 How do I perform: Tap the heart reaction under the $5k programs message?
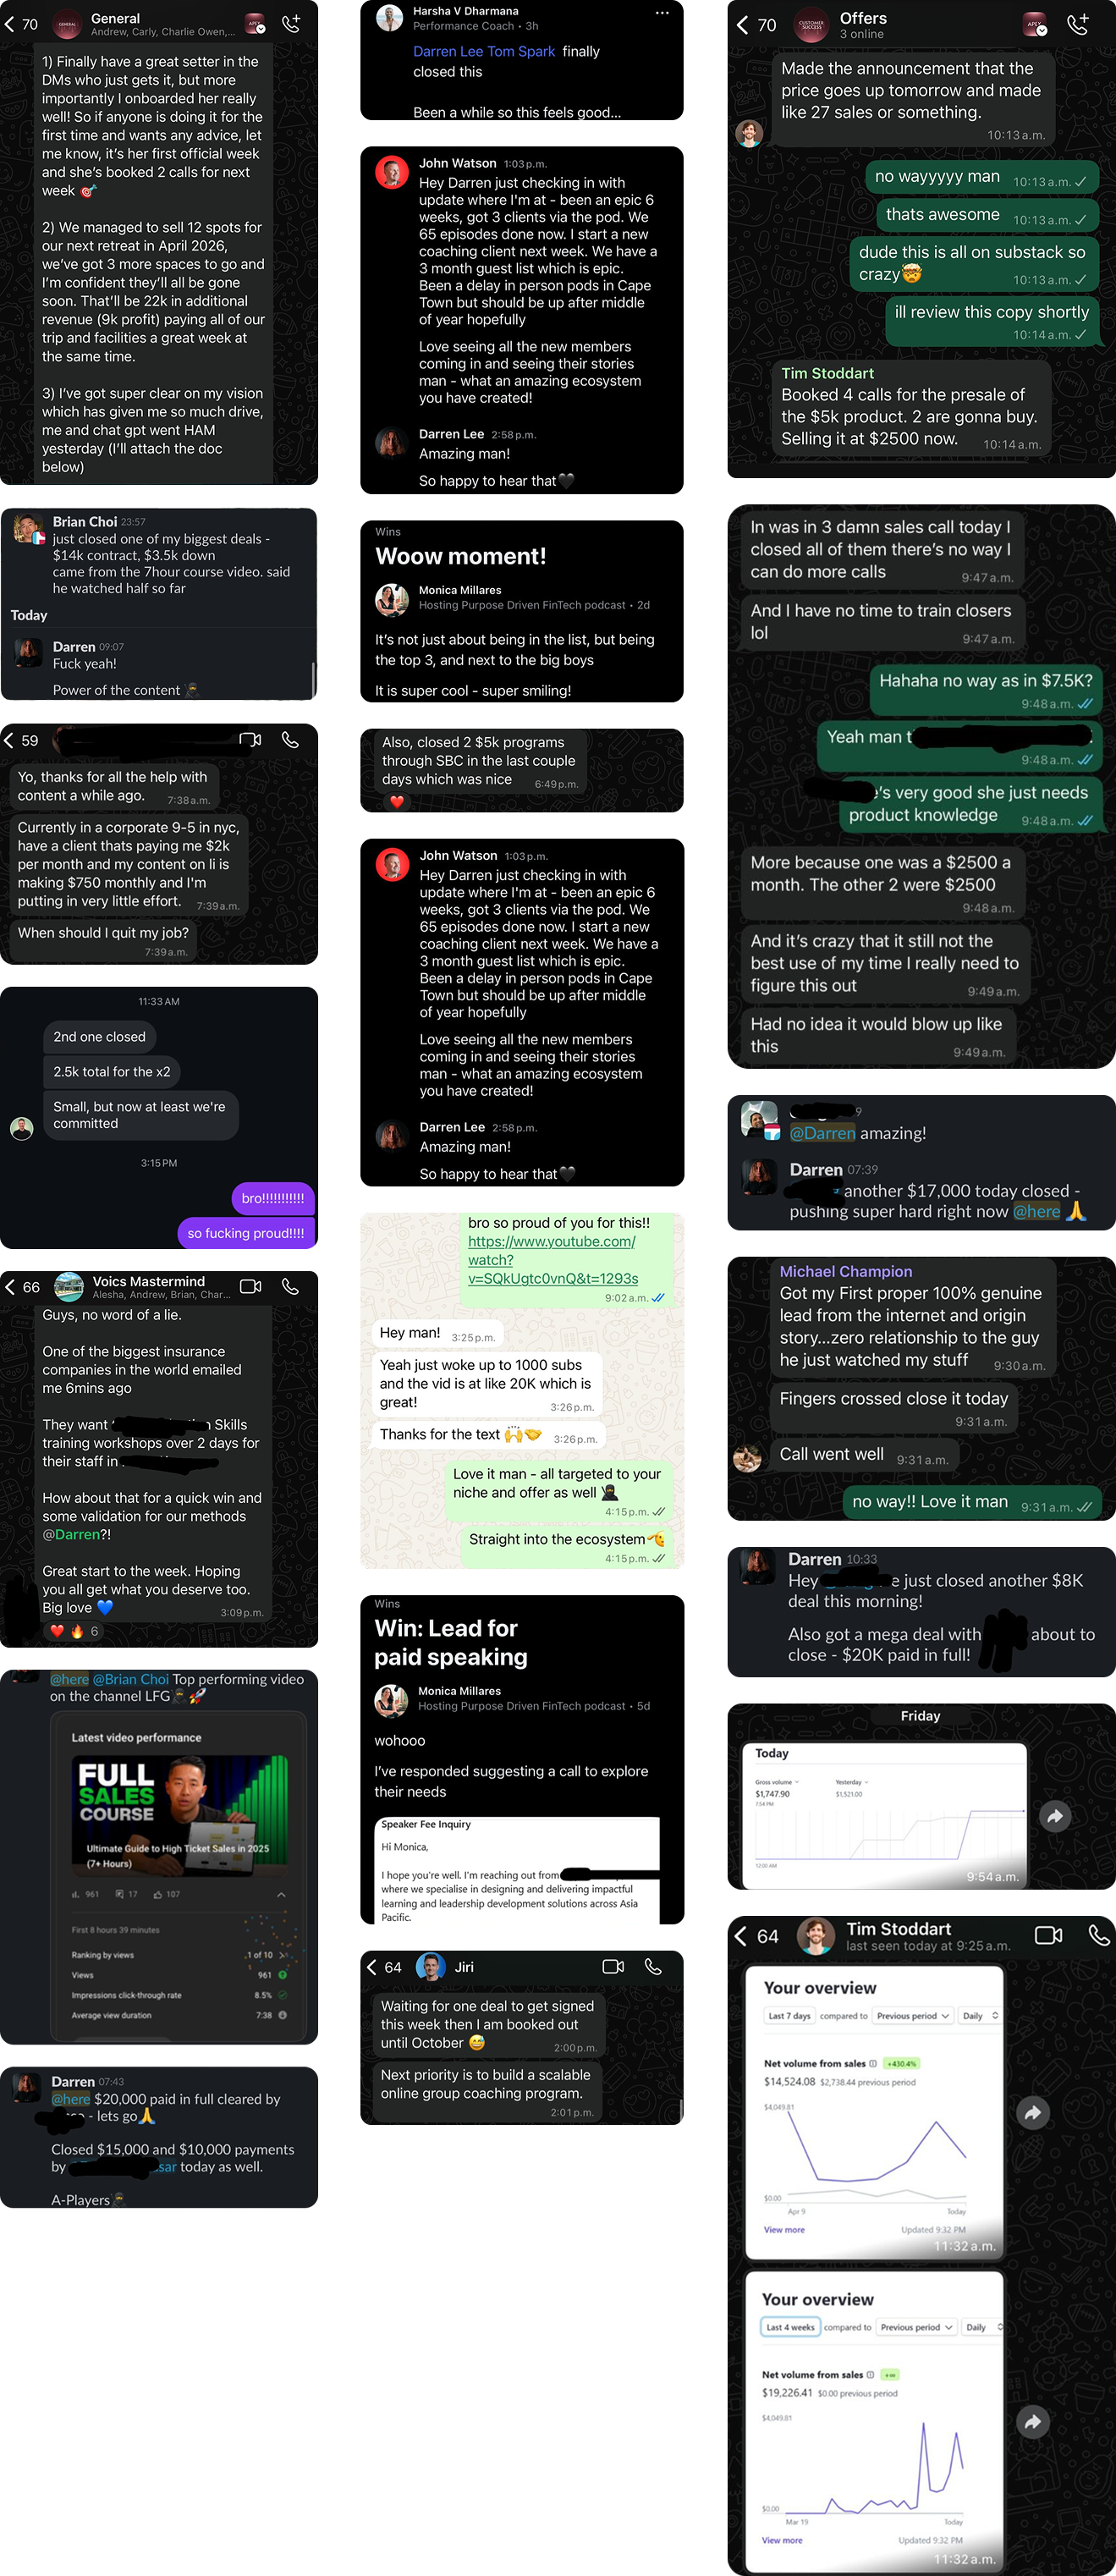pyautogui.click(x=397, y=801)
